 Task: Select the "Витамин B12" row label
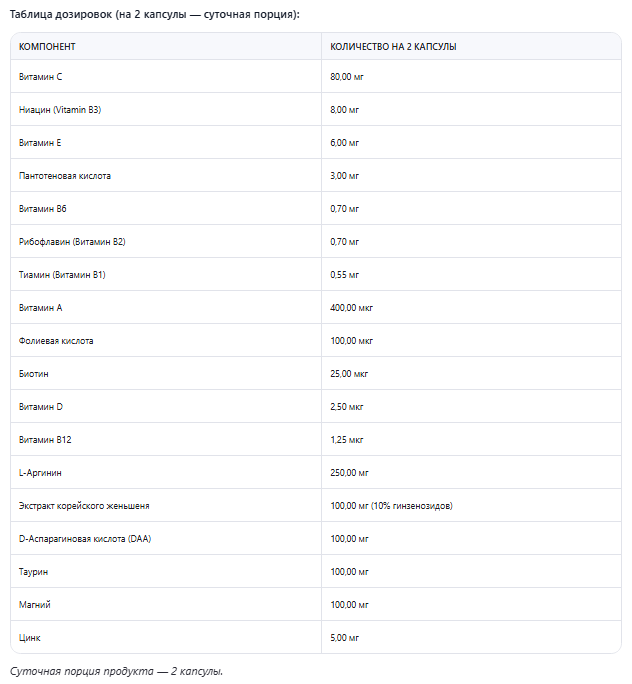pos(45,440)
